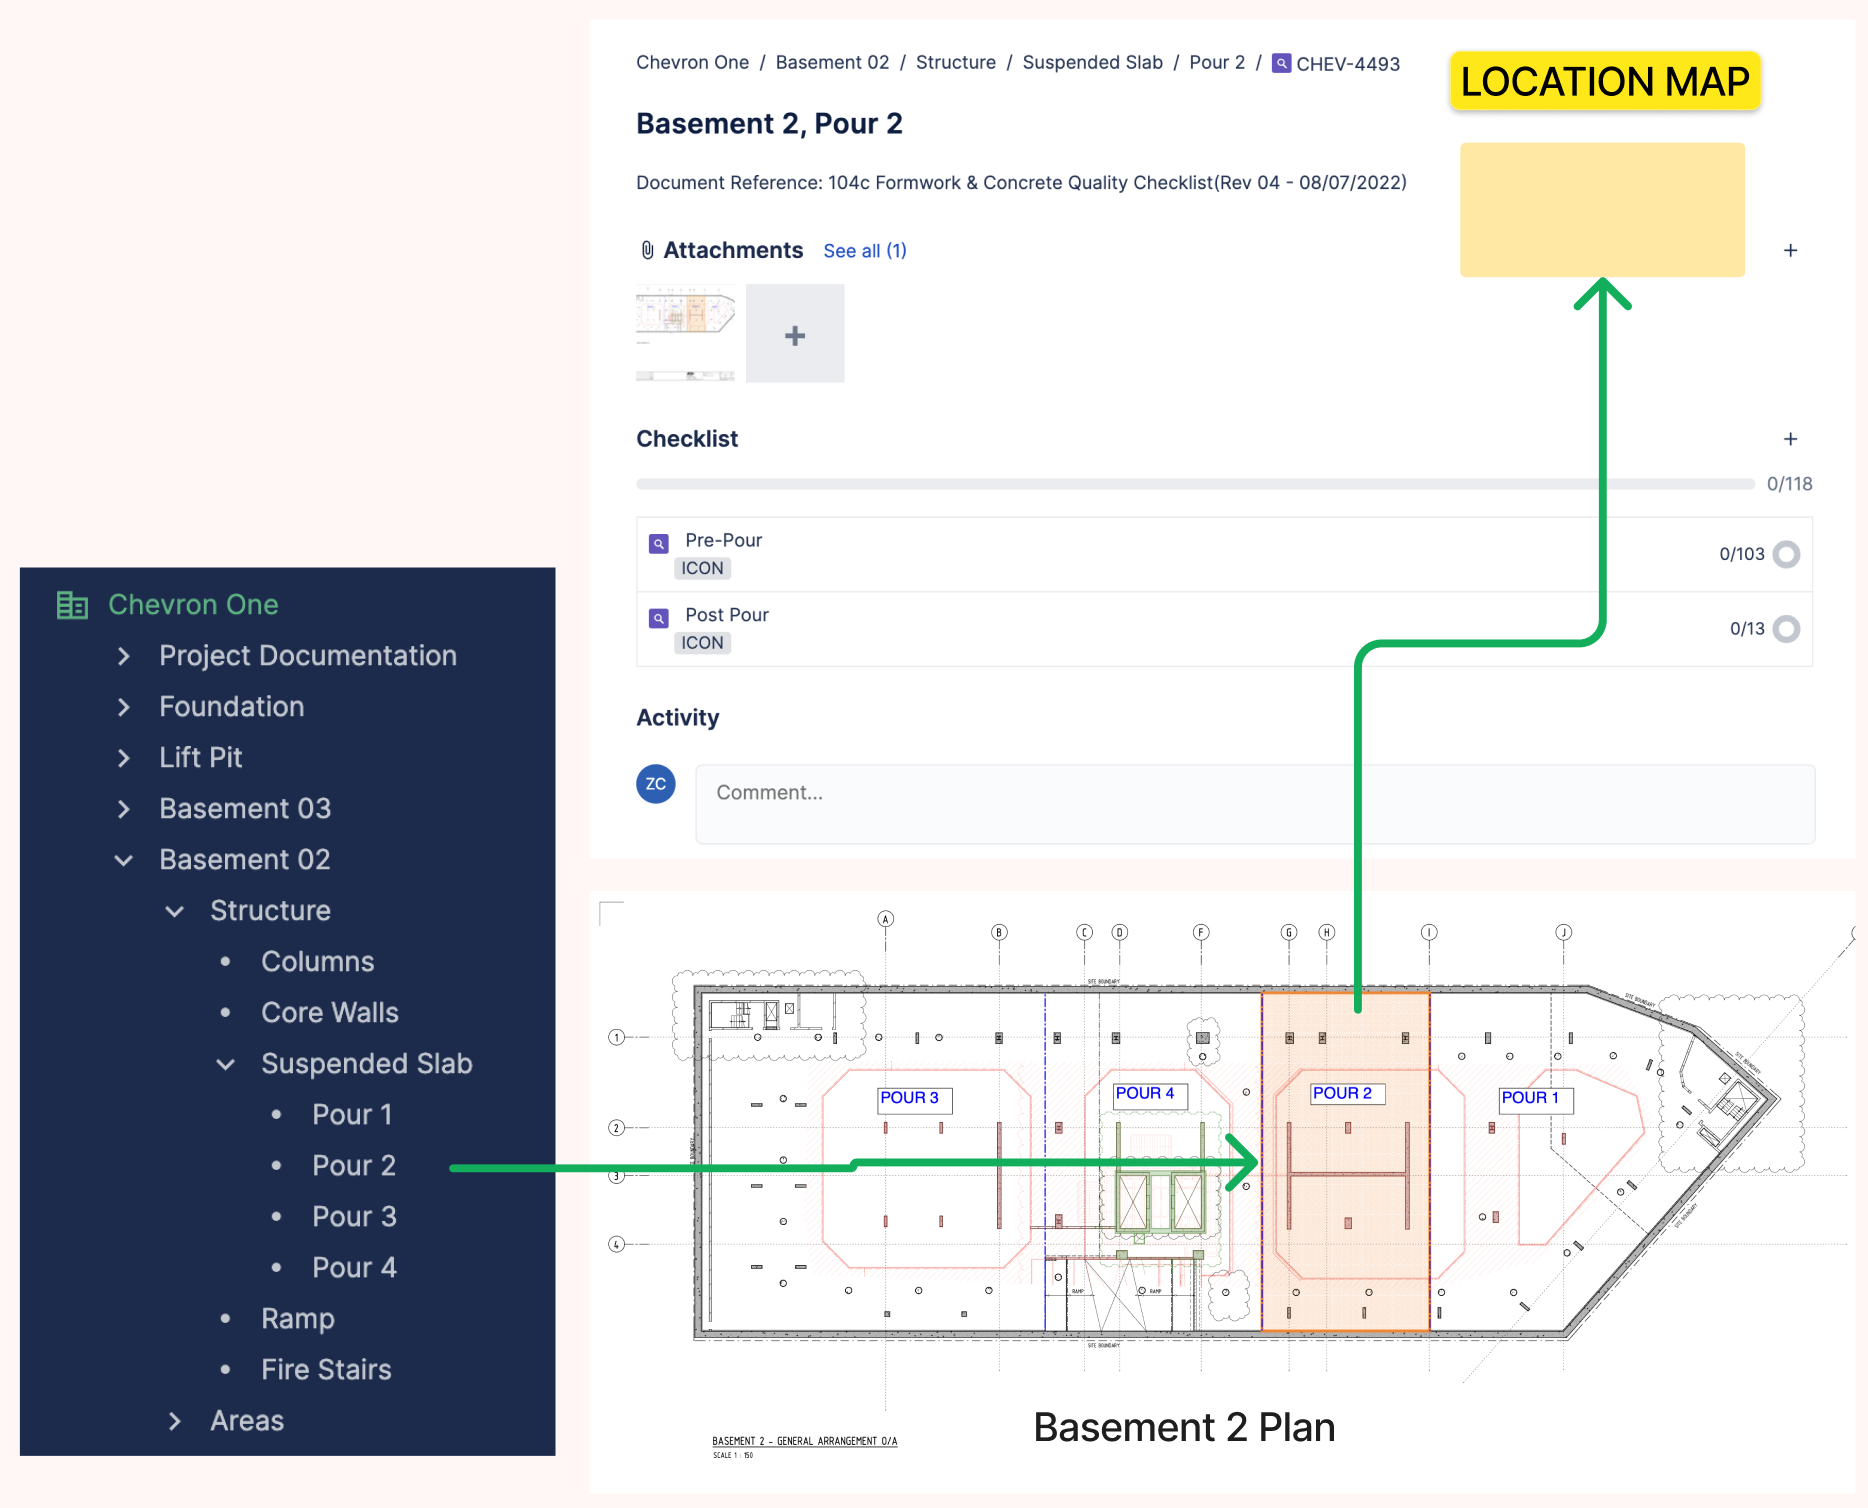1868x1508 pixels.
Task: Open Structure in the breadcrumb
Action: tap(956, 62)
